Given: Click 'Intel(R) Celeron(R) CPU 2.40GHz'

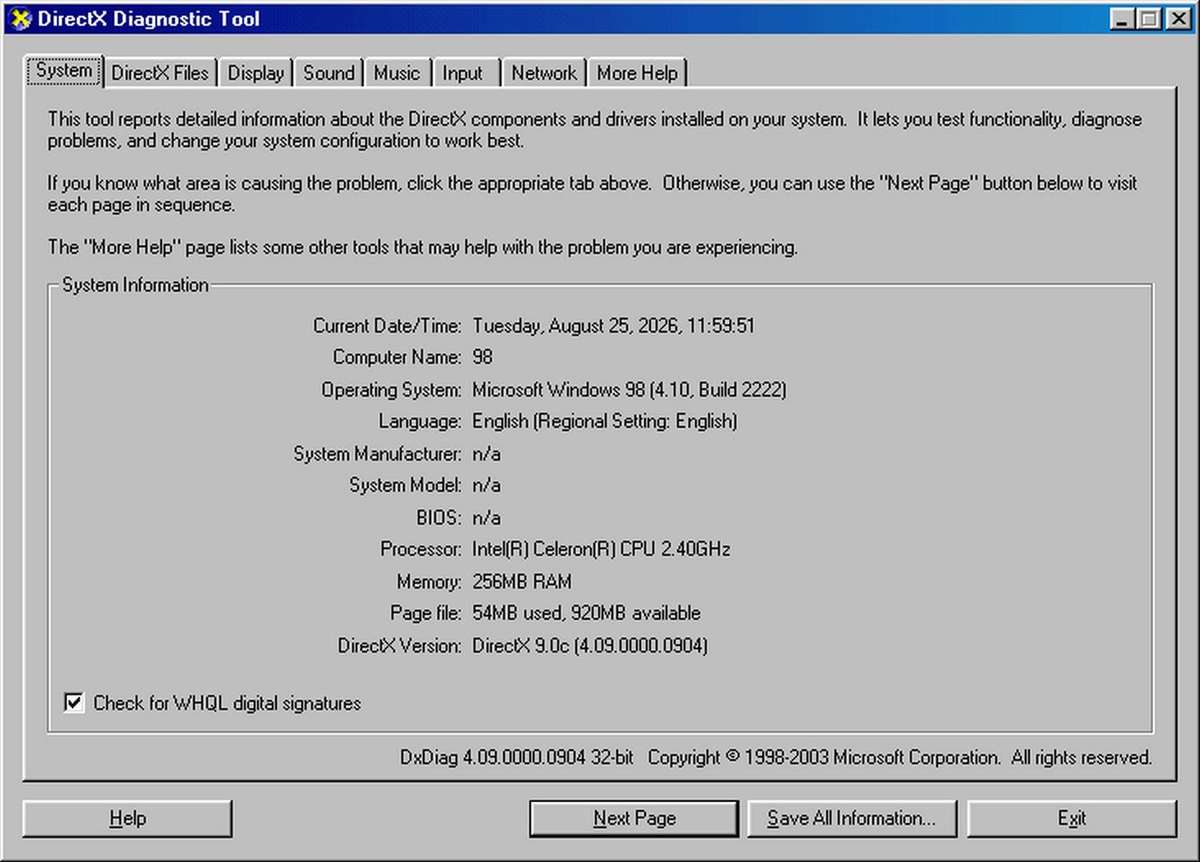Looking at the screenshot, I should click(601, 549).
